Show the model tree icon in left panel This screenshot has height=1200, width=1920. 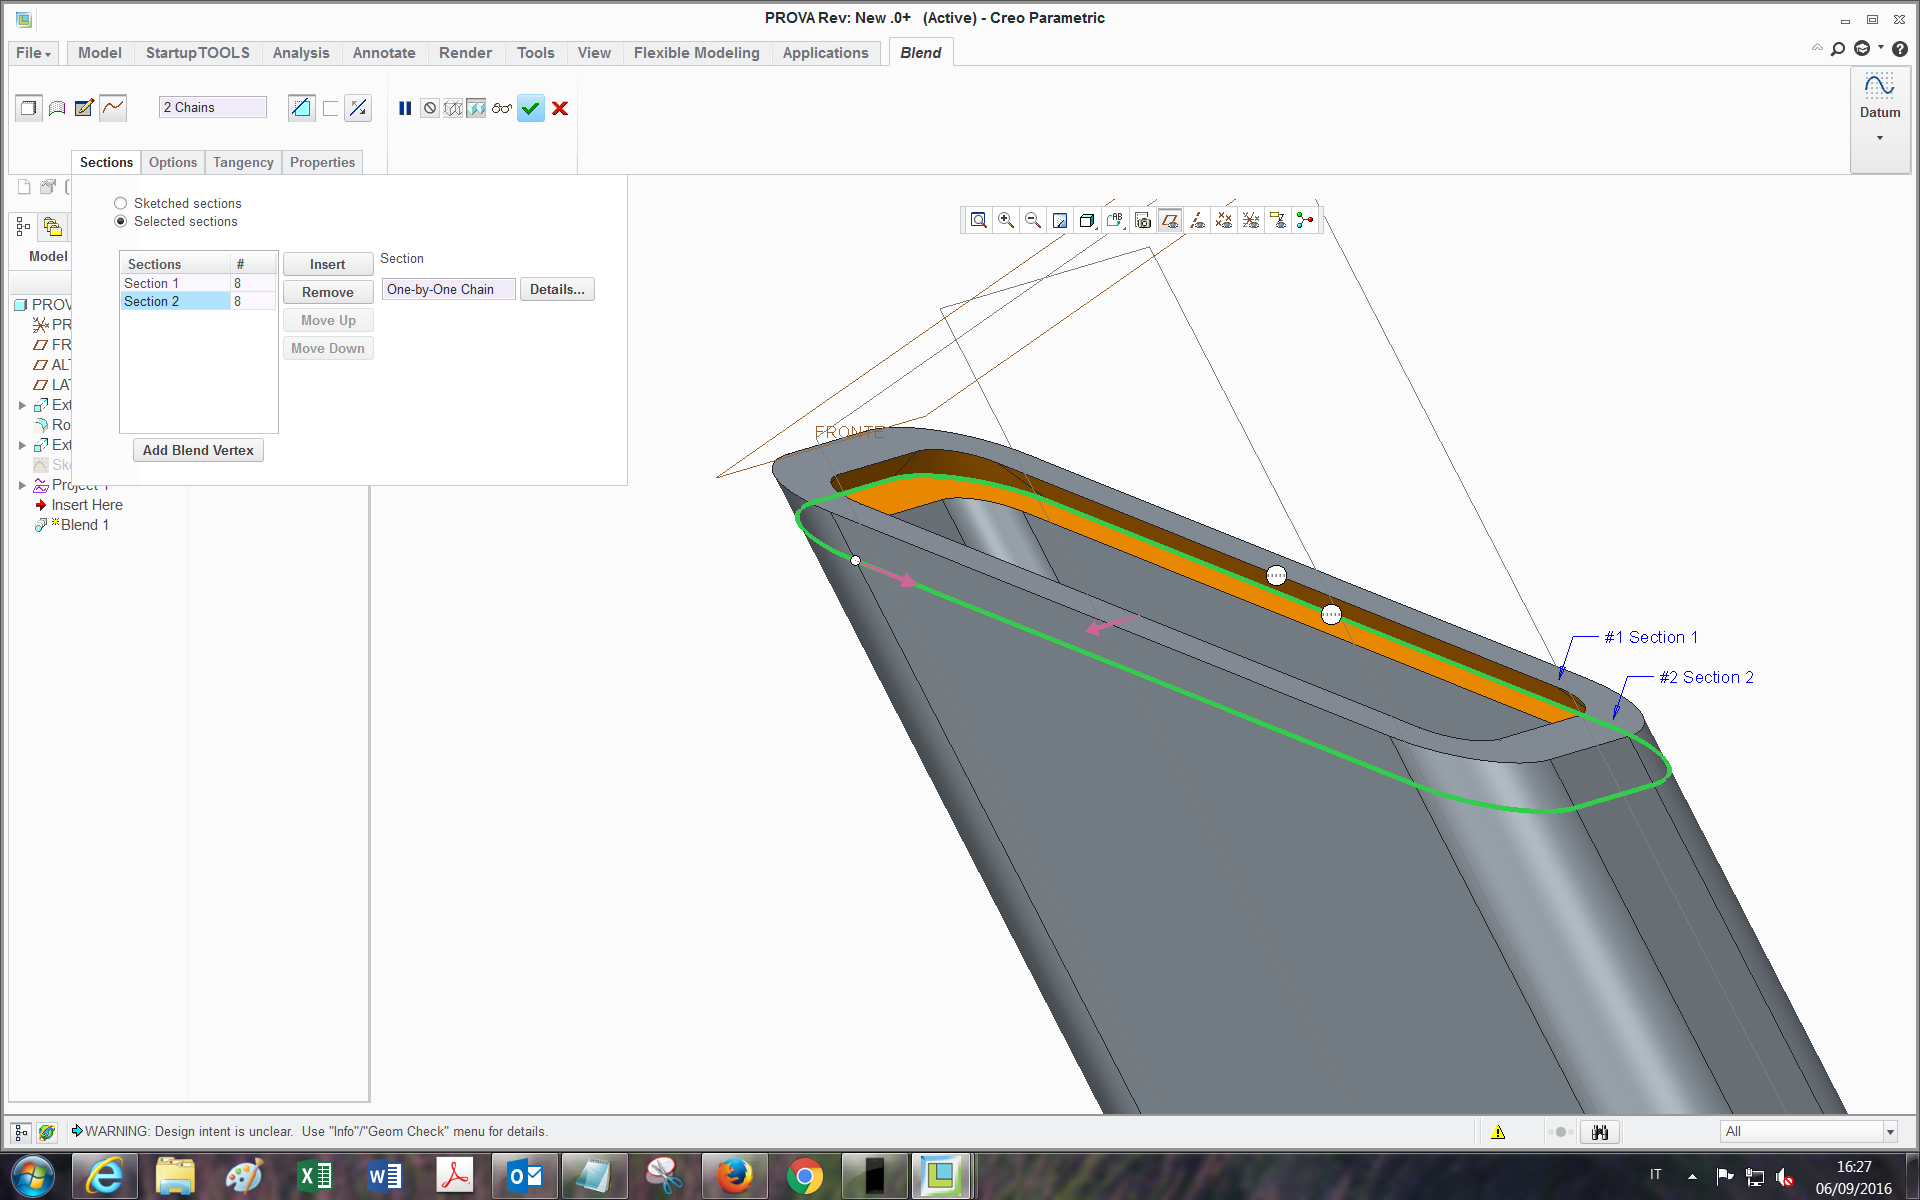[x=23, y=227]
